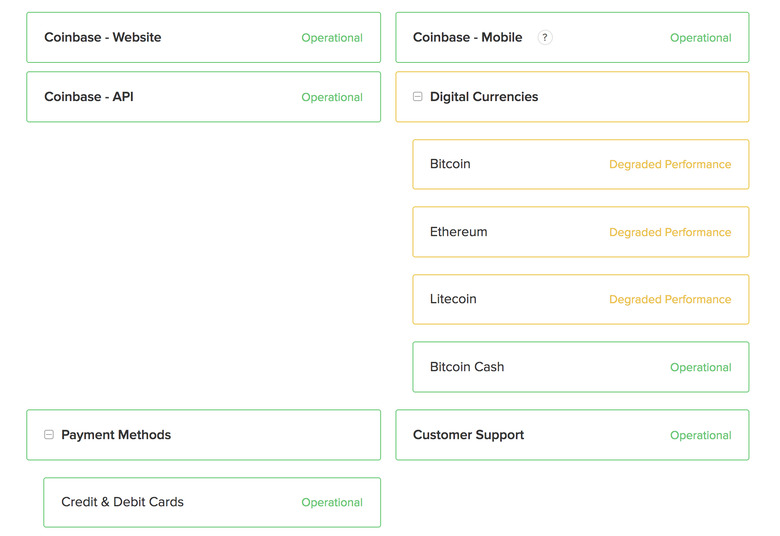Click Operational status for Bitcoin Cash
The width and height of the screenshot is (780, 536).
[x=700, y=367]
